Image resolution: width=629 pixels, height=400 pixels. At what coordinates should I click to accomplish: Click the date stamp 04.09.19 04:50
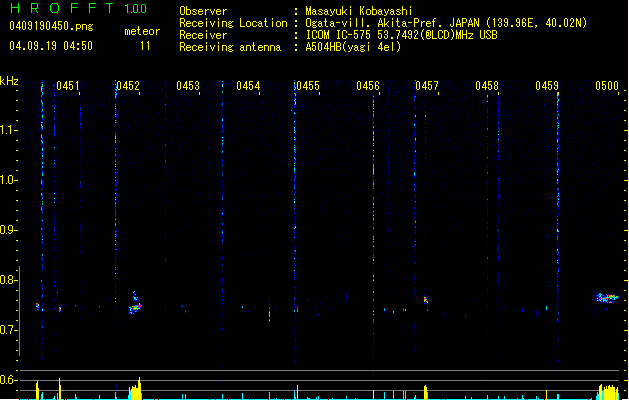[51, 46]
